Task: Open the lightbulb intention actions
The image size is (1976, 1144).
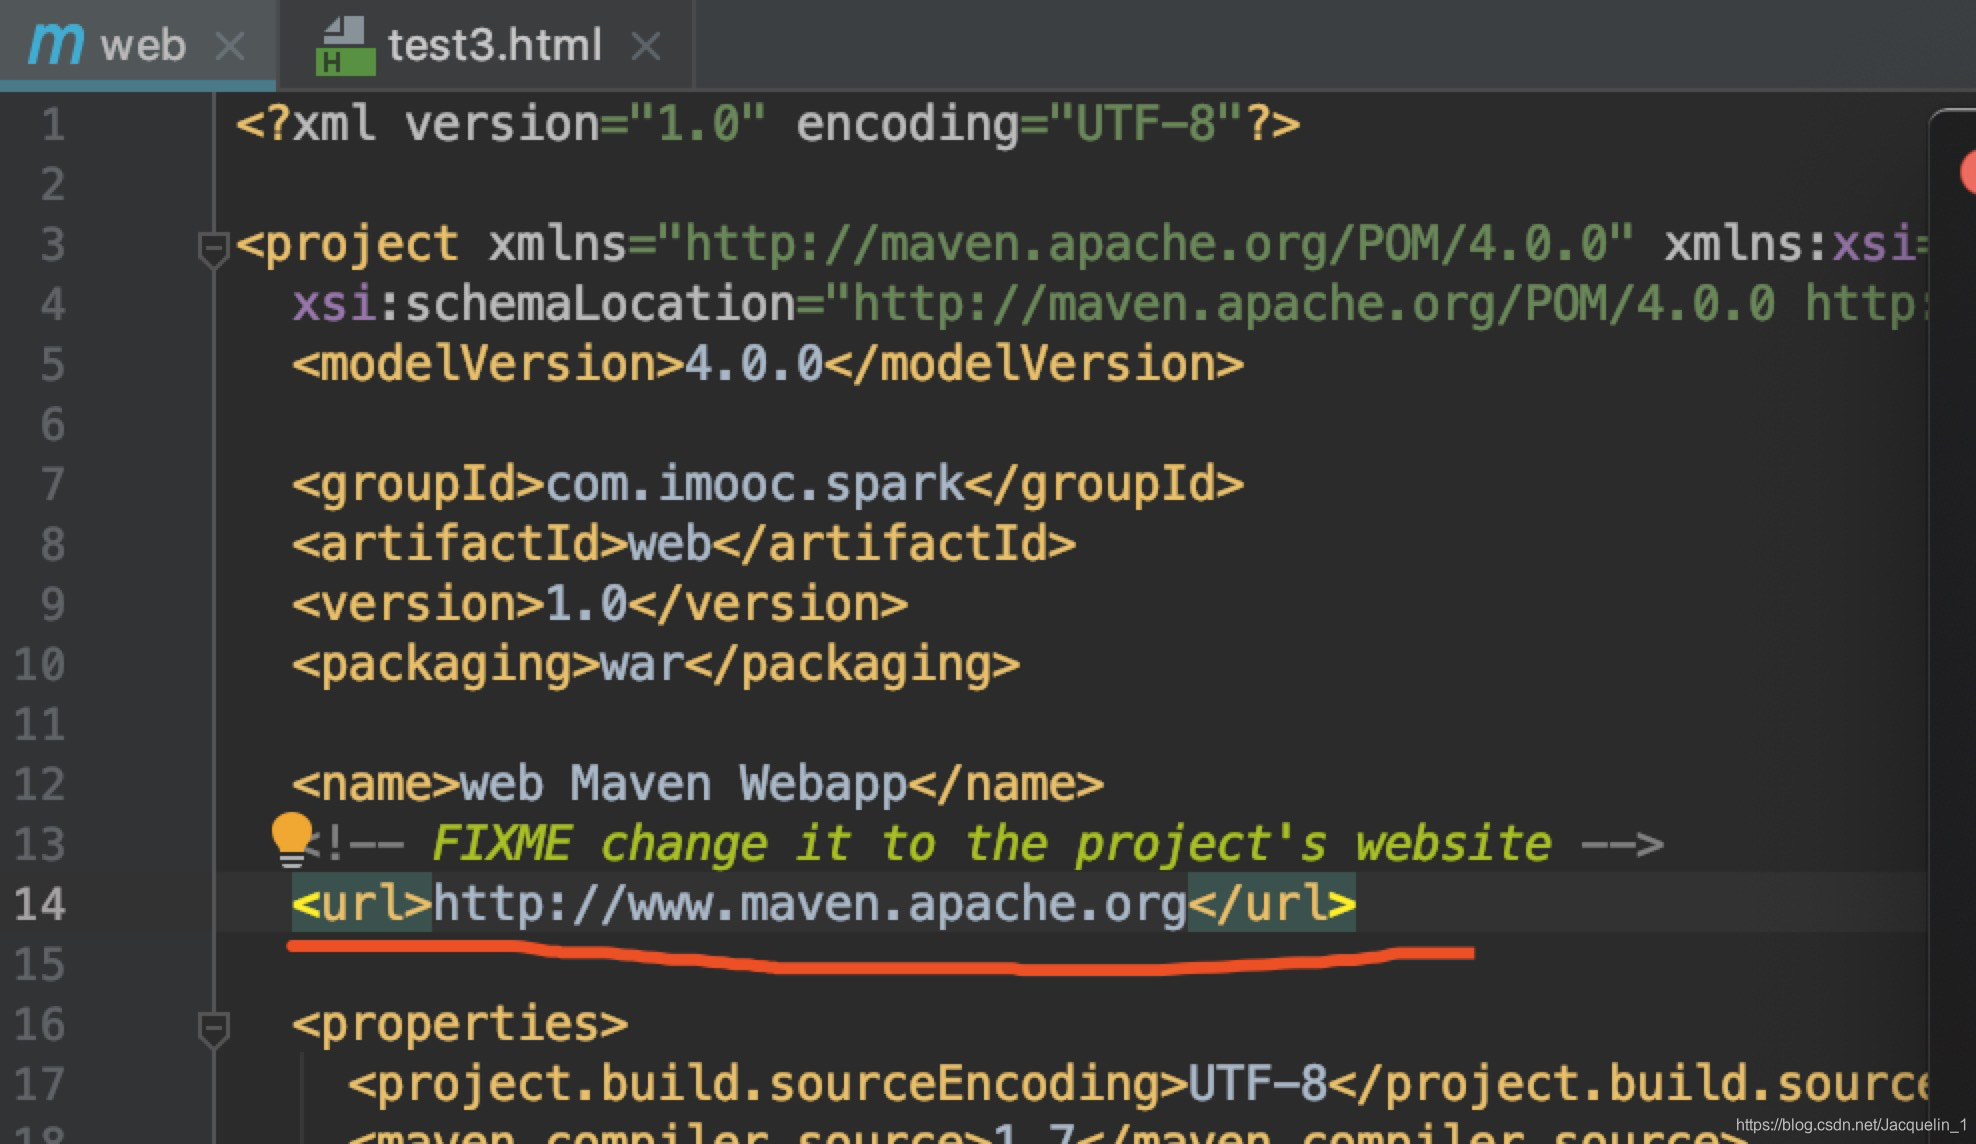Action: click(x=292, y=839)
